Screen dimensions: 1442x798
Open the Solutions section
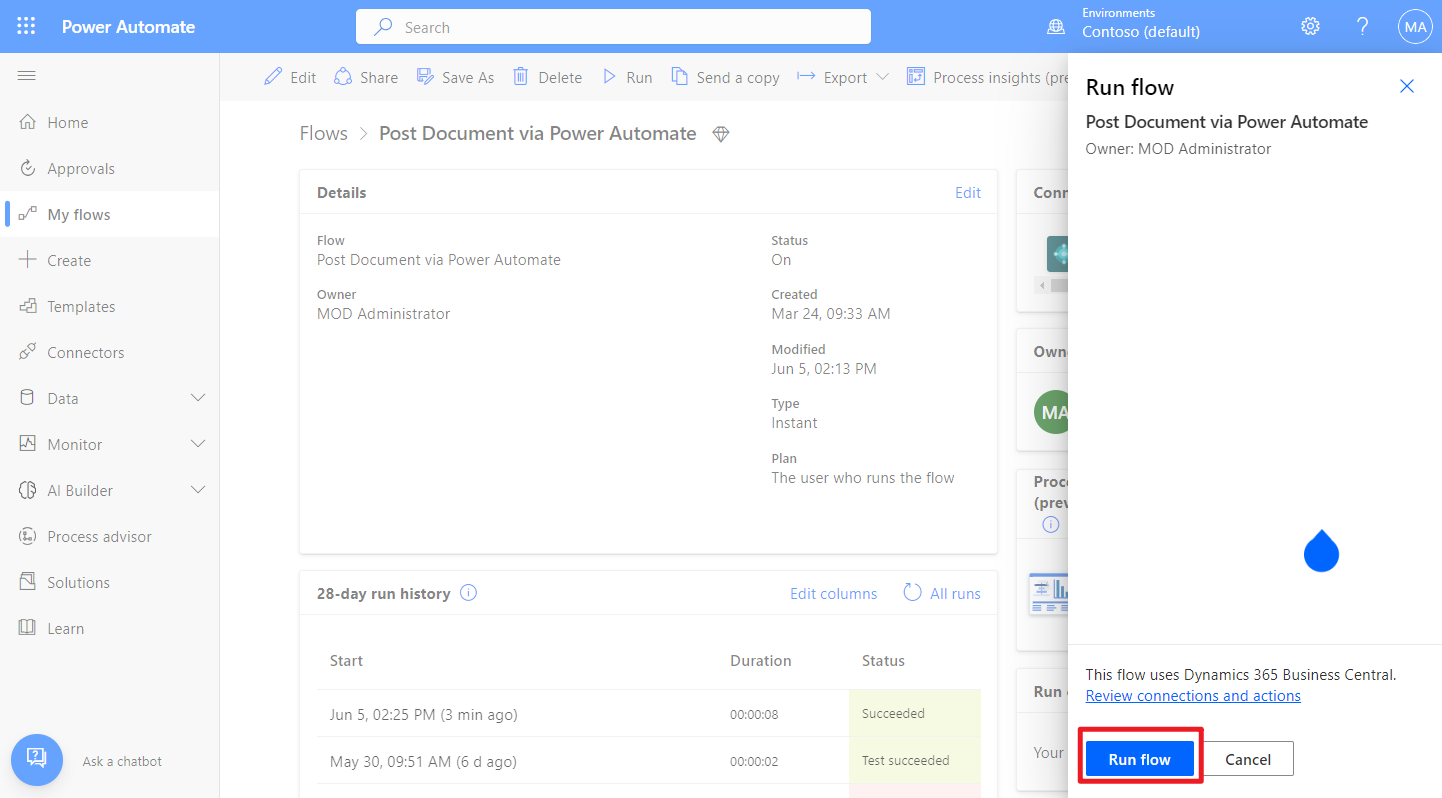click(80, 581)
